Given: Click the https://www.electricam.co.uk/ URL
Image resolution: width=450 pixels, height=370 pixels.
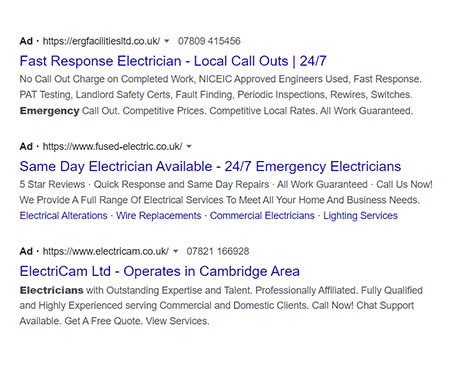Looking at the screenshot, I should pos(106,251).
